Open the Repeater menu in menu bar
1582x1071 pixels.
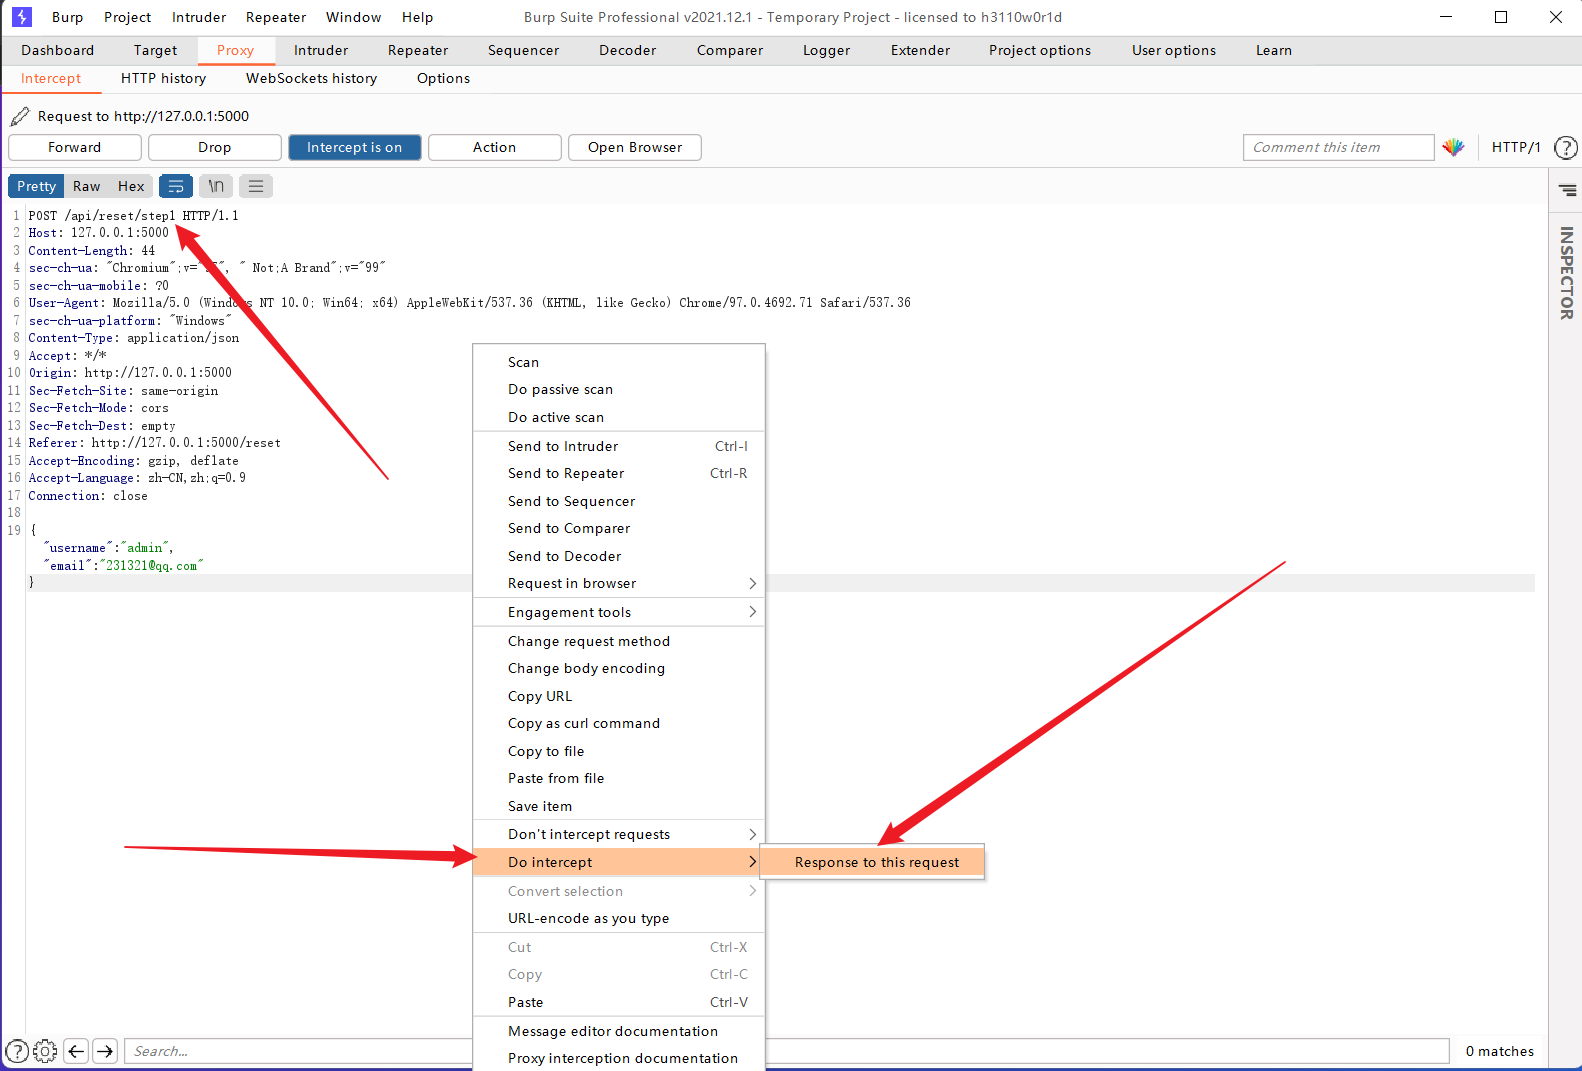[276, 17]
